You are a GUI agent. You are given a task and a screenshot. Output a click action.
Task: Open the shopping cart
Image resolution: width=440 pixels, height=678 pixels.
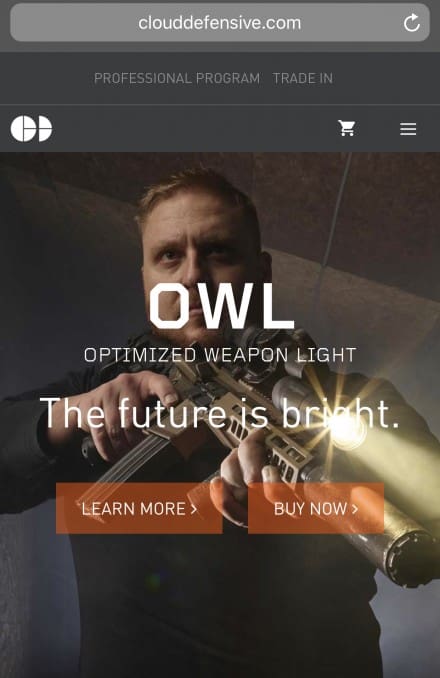pyautogui.click(x=347, y=128)
